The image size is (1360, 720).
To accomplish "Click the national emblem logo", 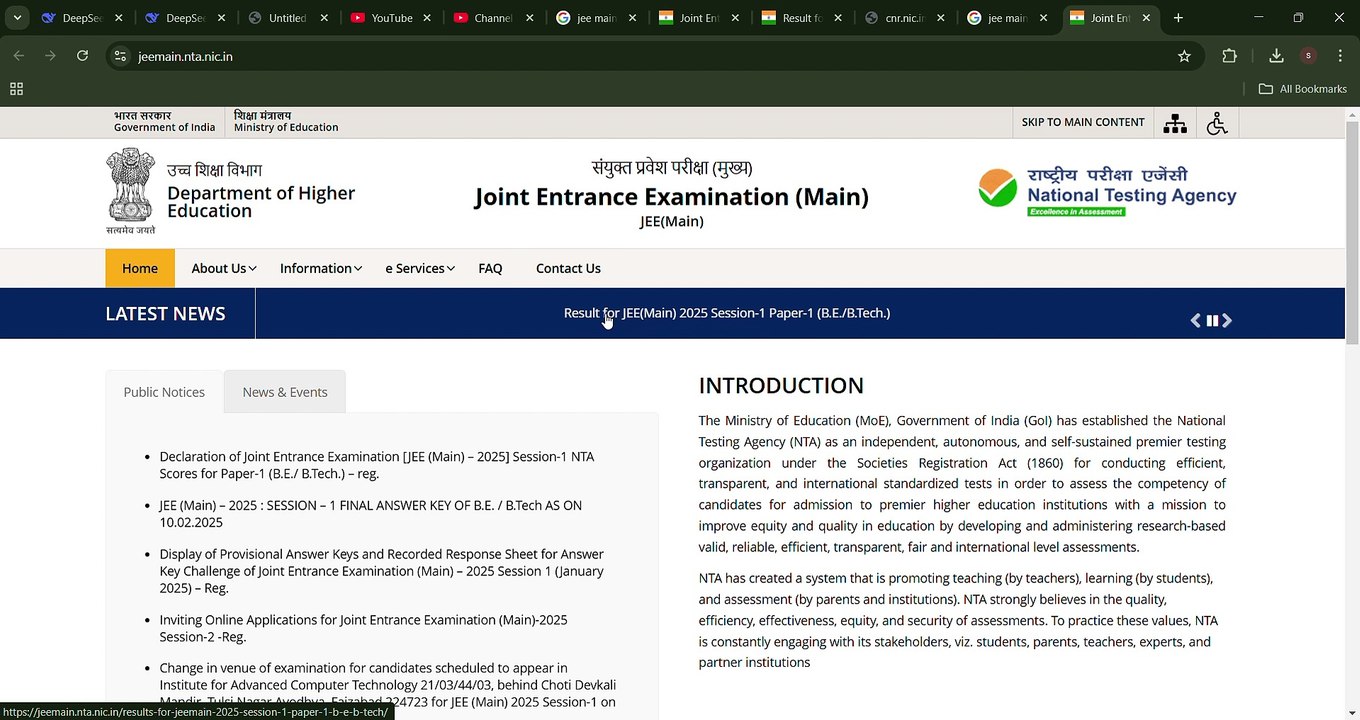I will click(131, 190).
